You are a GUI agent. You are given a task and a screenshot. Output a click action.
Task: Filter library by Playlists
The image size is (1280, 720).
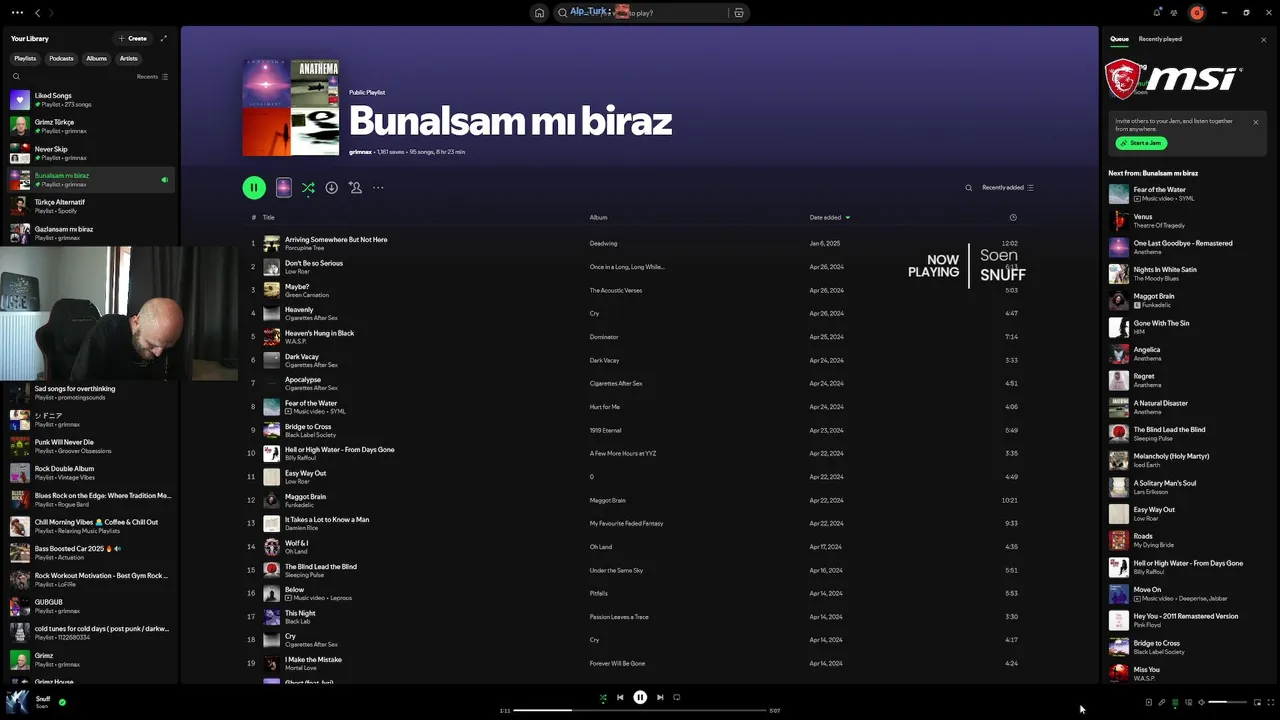(x=25, y=58)
